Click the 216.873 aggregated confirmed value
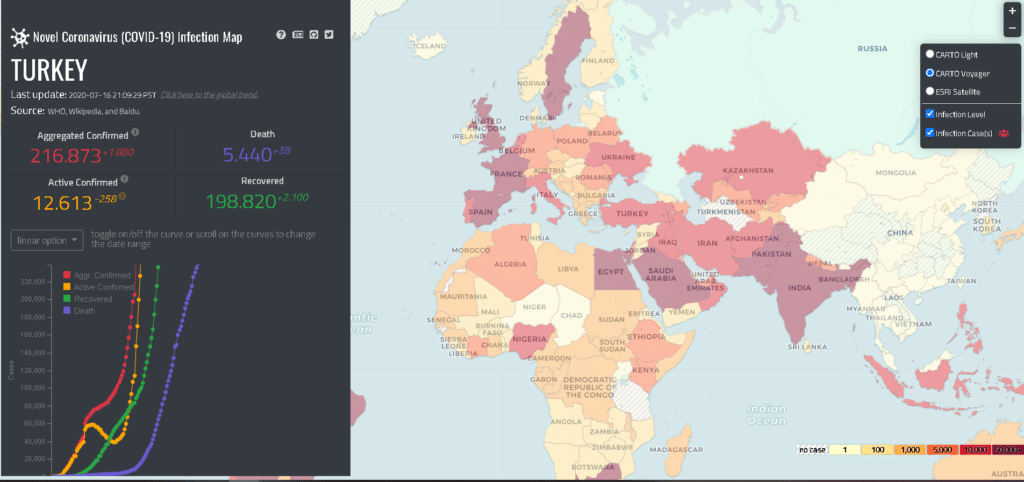1024x482 pixels. (x=68, y=156)
